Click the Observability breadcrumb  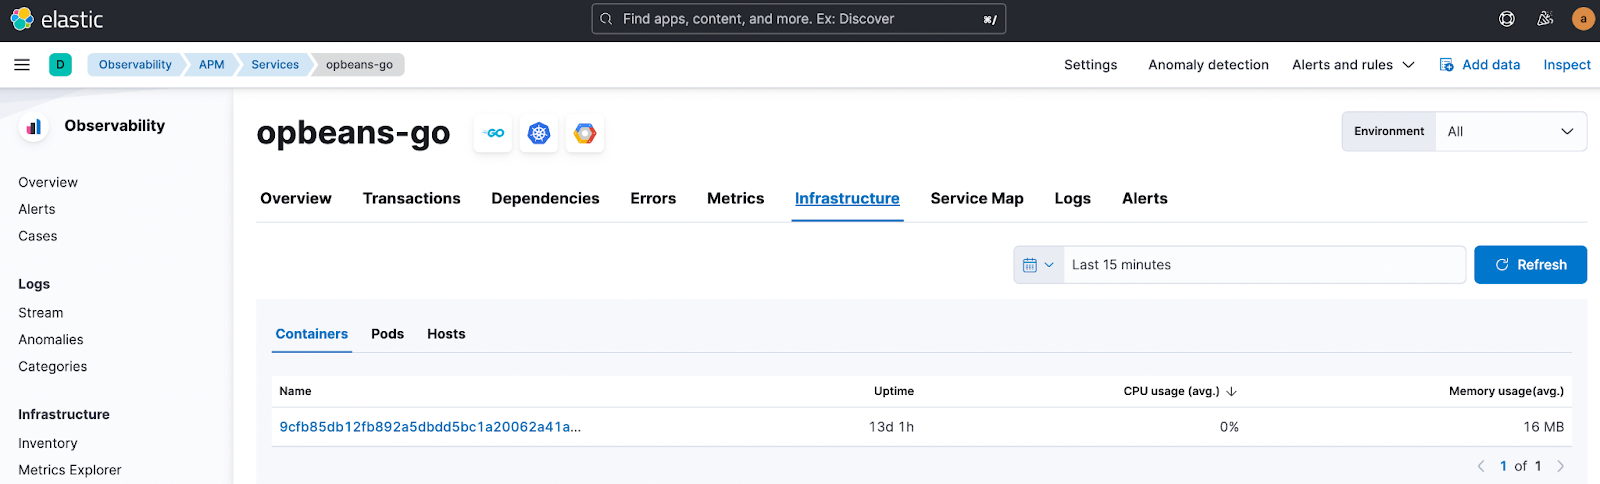(x=135, y=65)
